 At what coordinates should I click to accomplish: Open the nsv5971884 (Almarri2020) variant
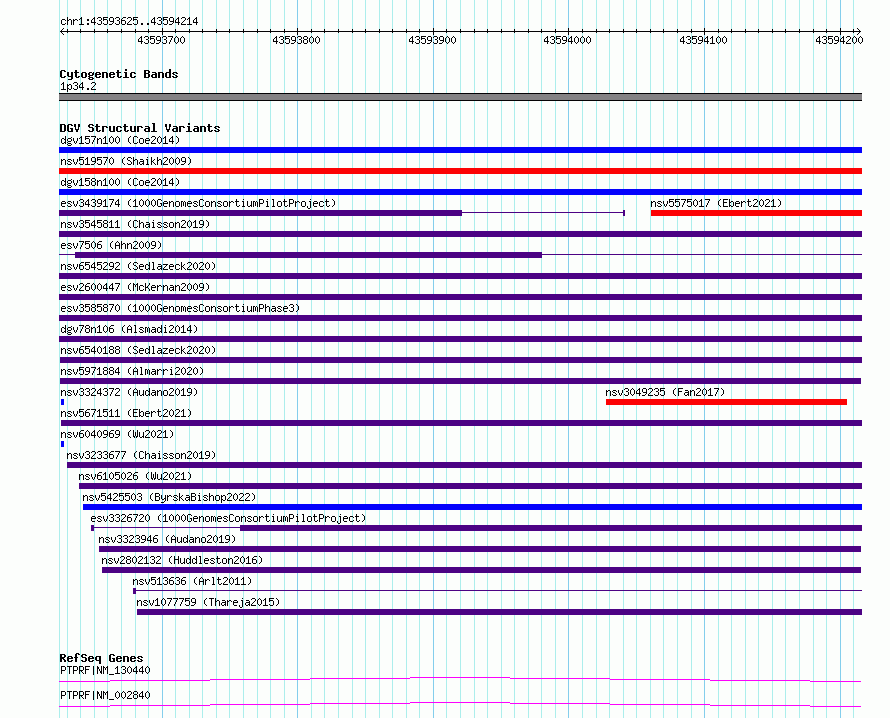pos(132,371)
